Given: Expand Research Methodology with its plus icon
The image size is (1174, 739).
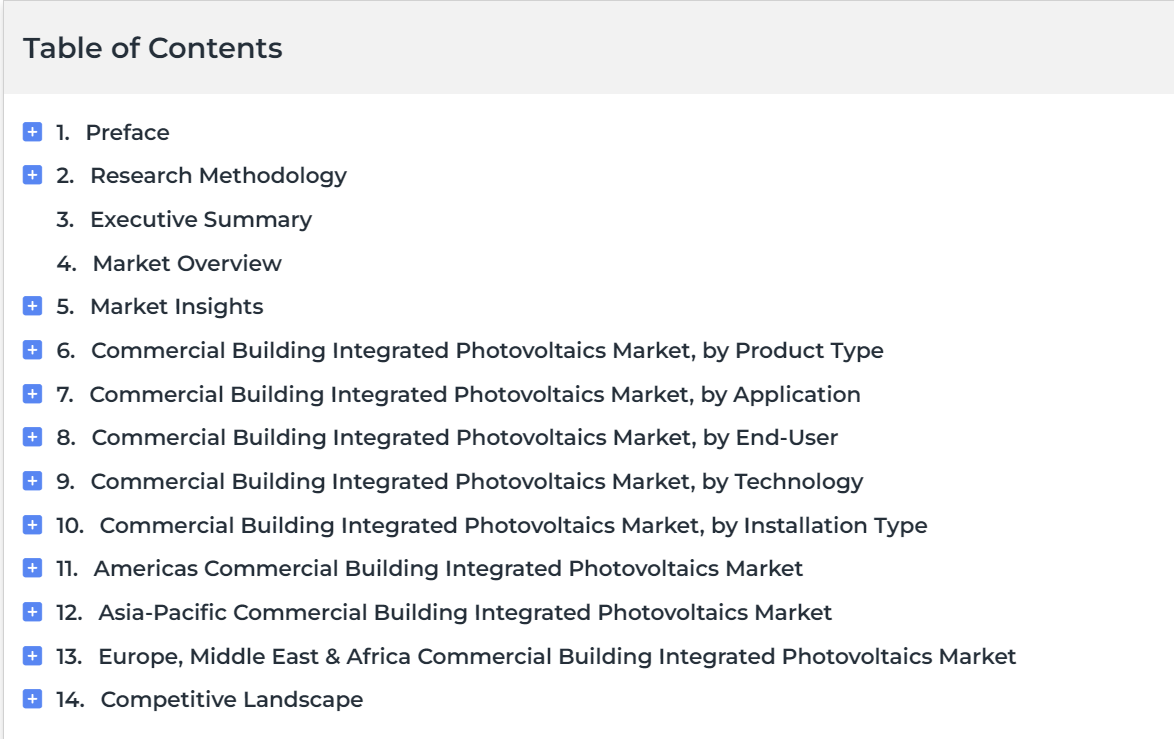Looking at the screenshot, I should click(32, 175).
